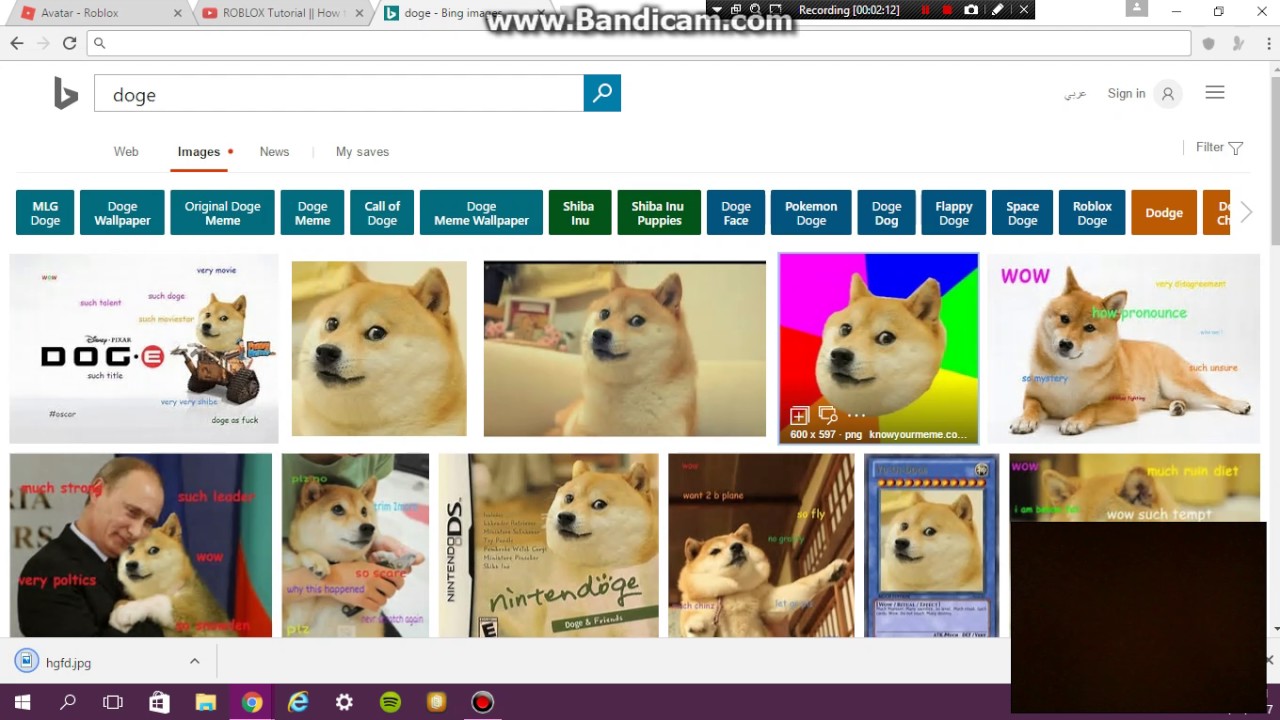Screen dimensions: 1280x720
Task: Select the Call of Doge chip
Action: (x=382, y=213)
